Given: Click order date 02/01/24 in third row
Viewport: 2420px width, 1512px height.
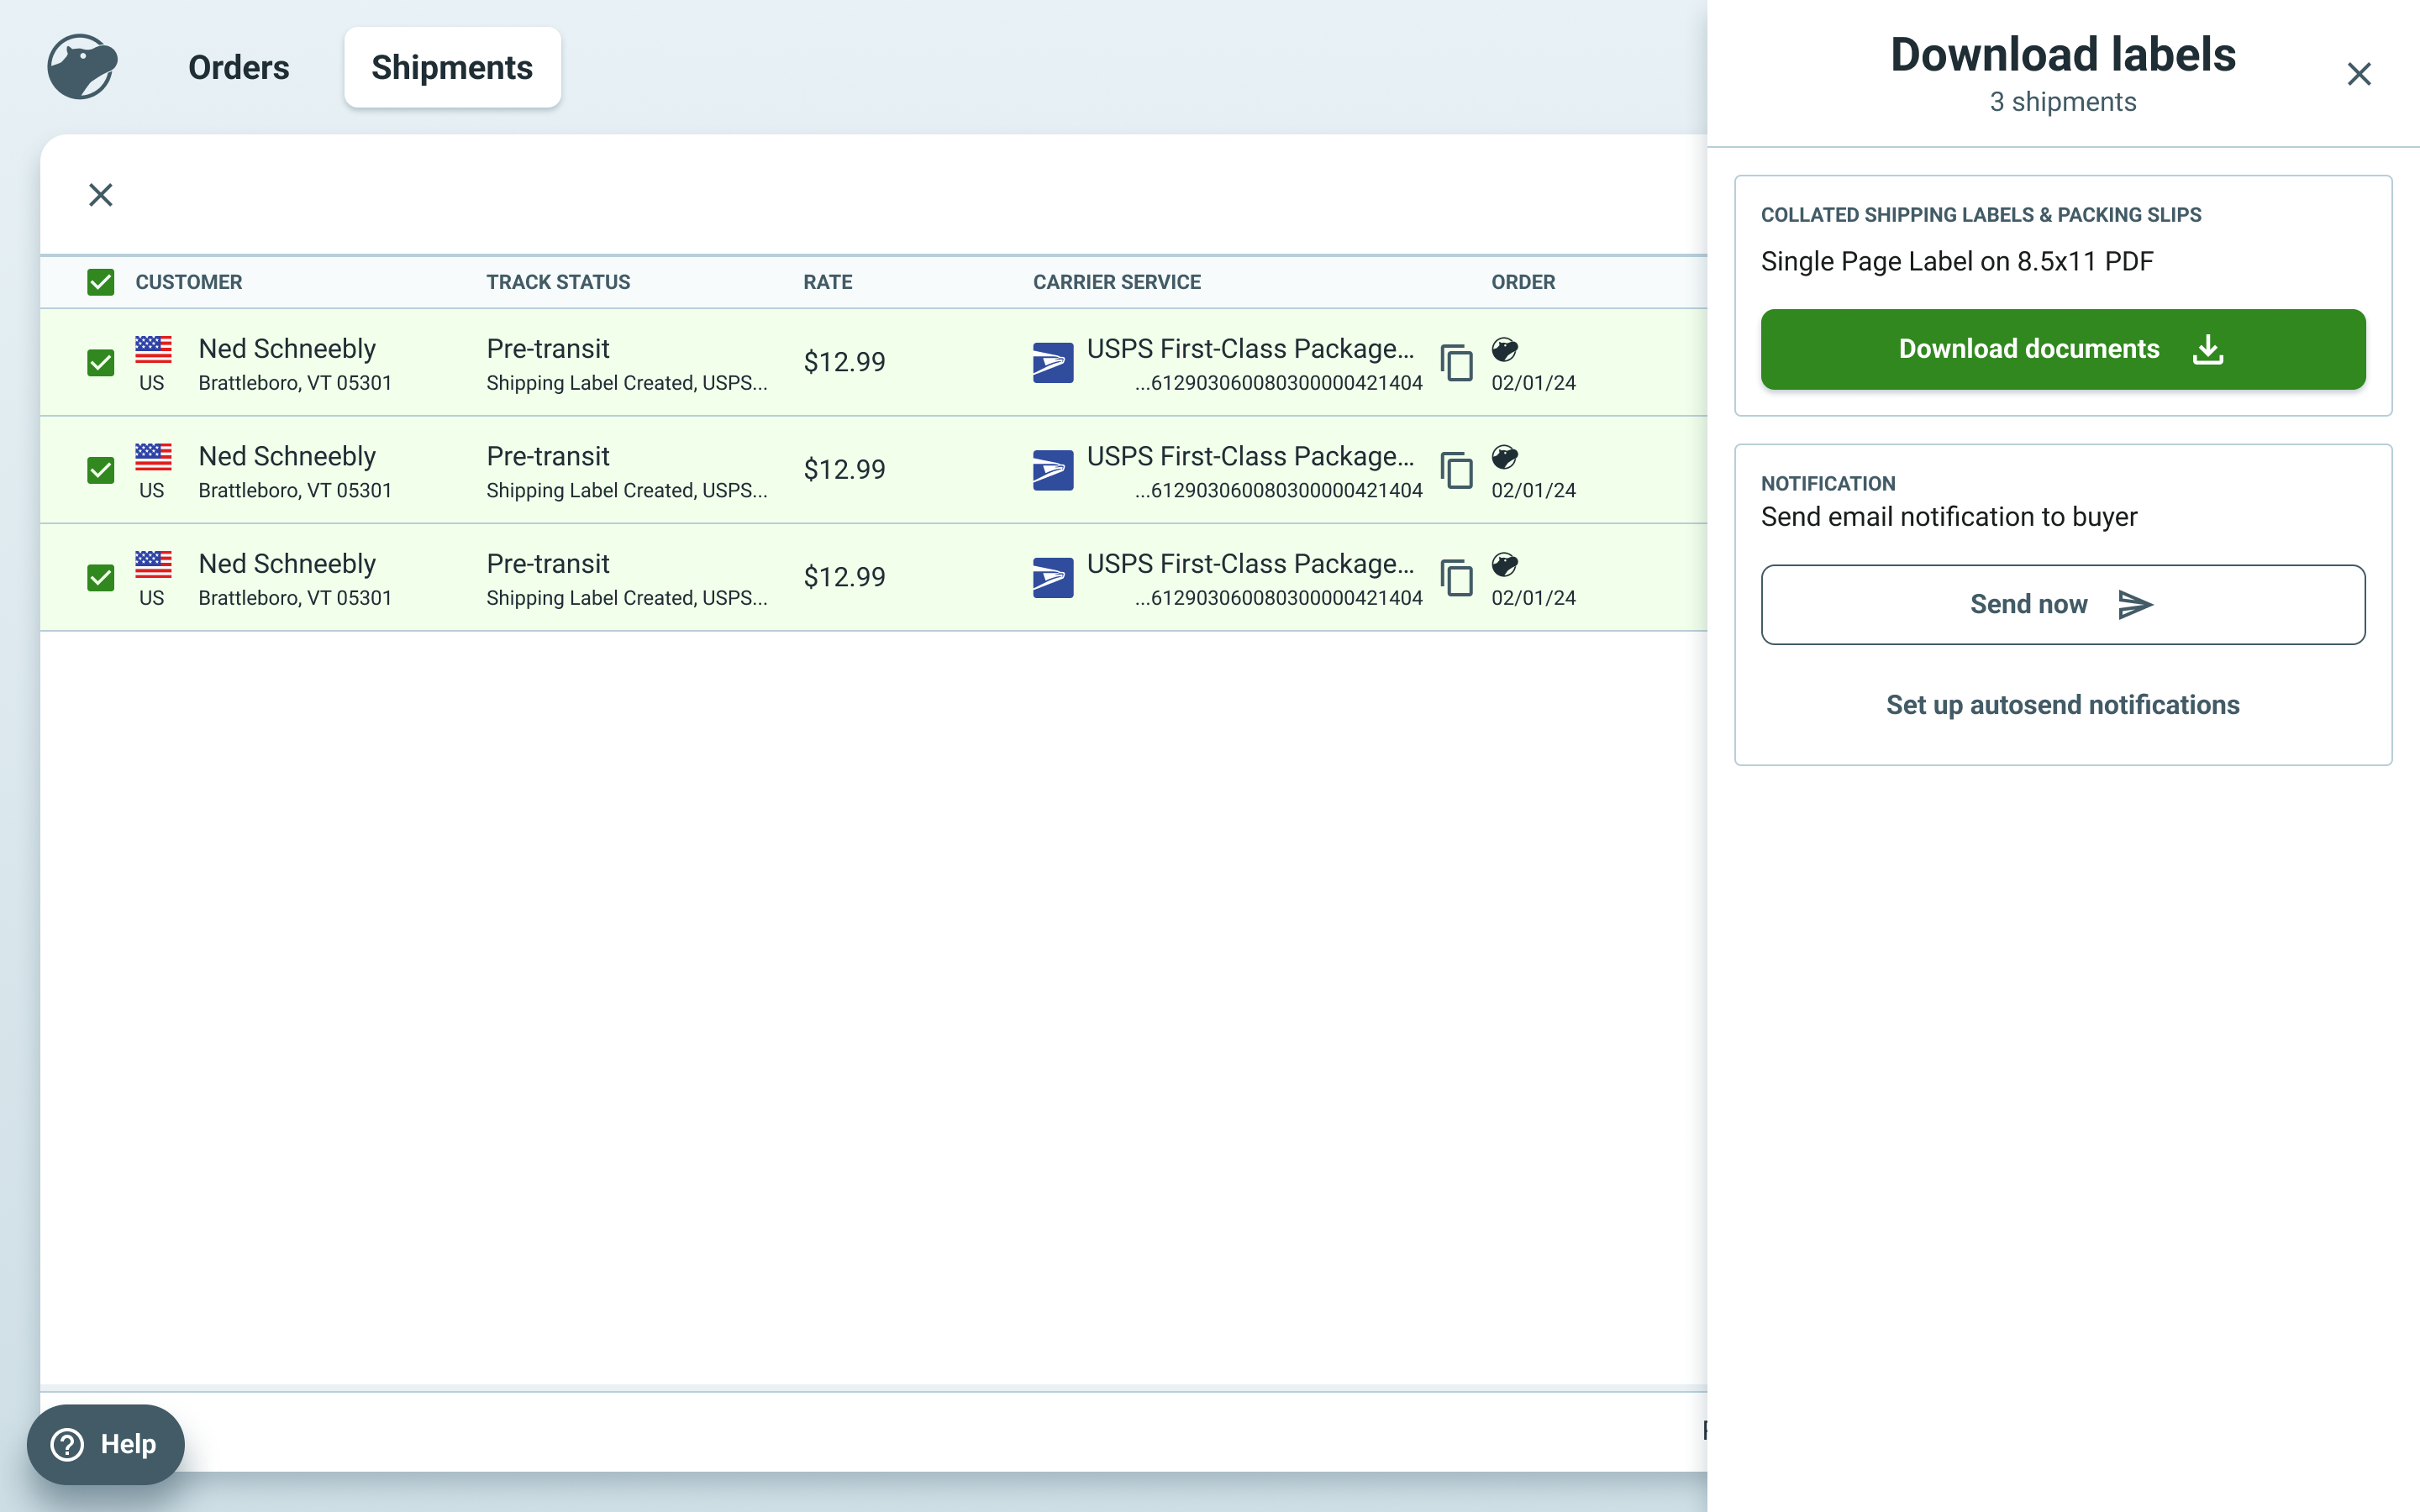Looking at the screenshot, I should [1533, 598].
